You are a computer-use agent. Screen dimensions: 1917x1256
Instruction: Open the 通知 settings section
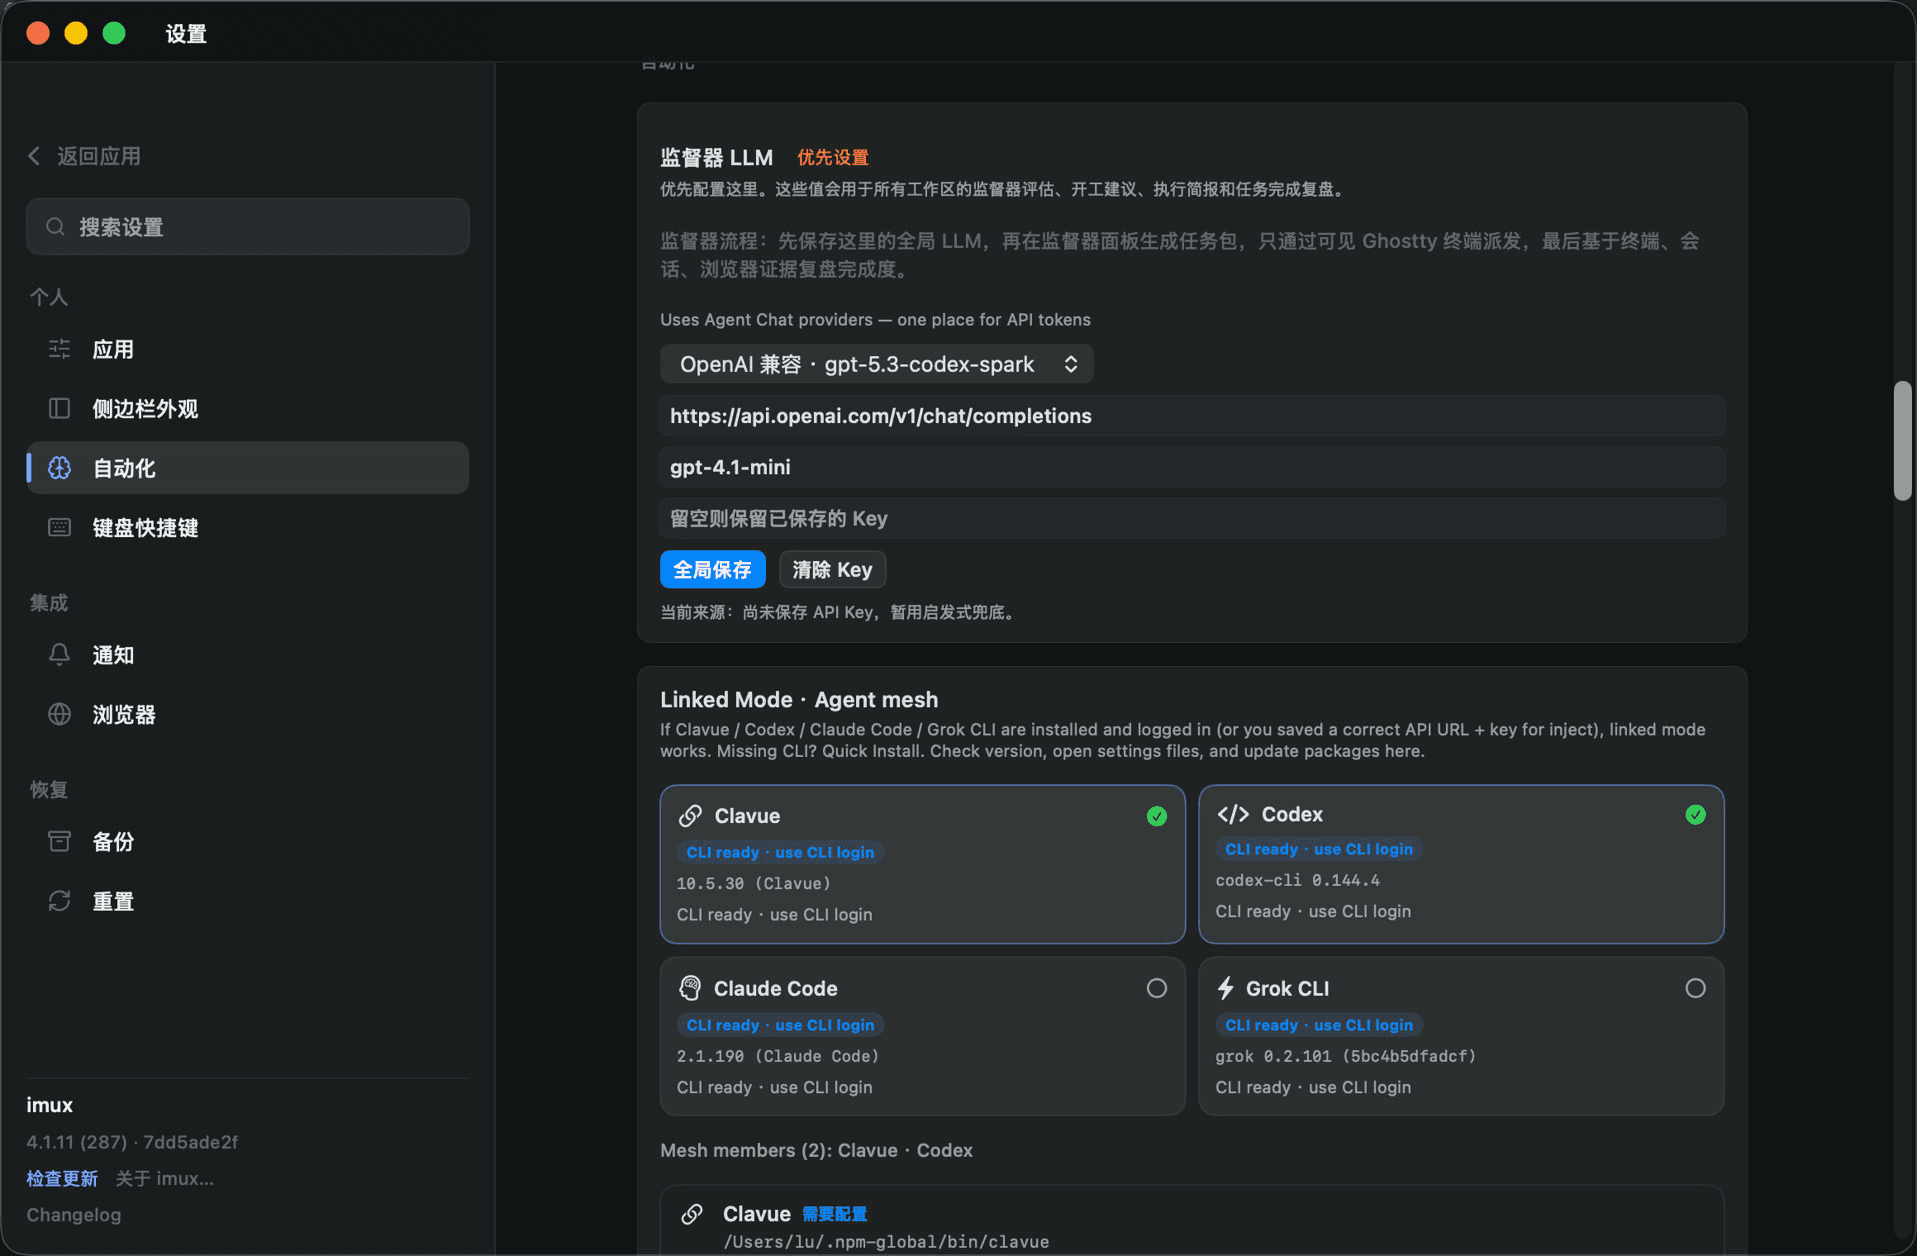[248, 654]
